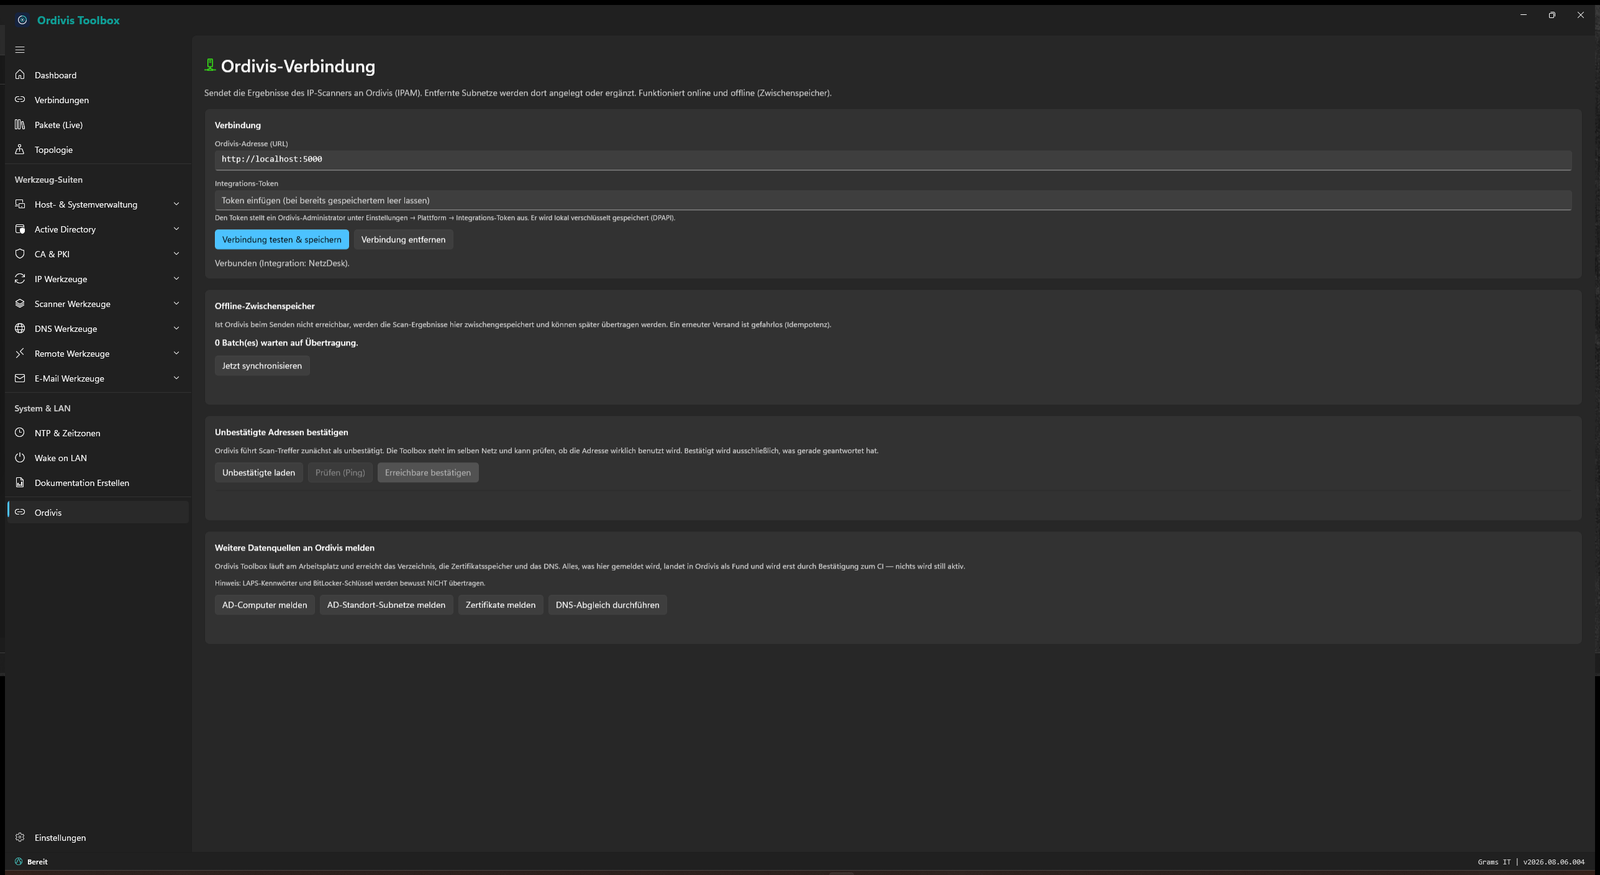The width and height of the screenshot is (1600, 875).
Task: Open the Dashboard page
Action: pyautogui.click(x=98, y=75)
